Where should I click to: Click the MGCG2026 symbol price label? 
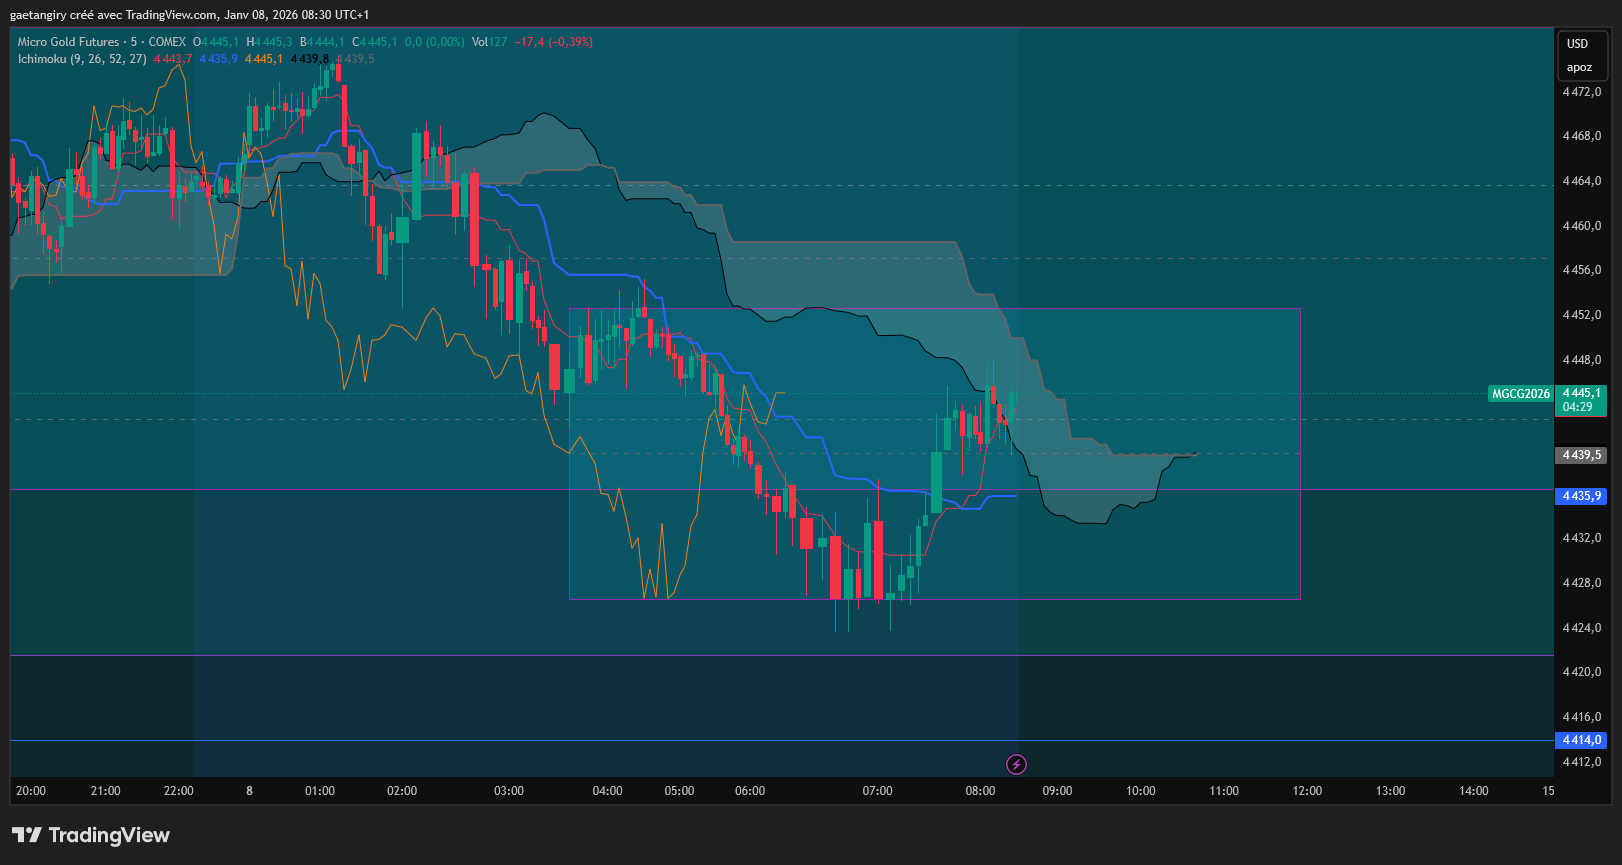1521,394
